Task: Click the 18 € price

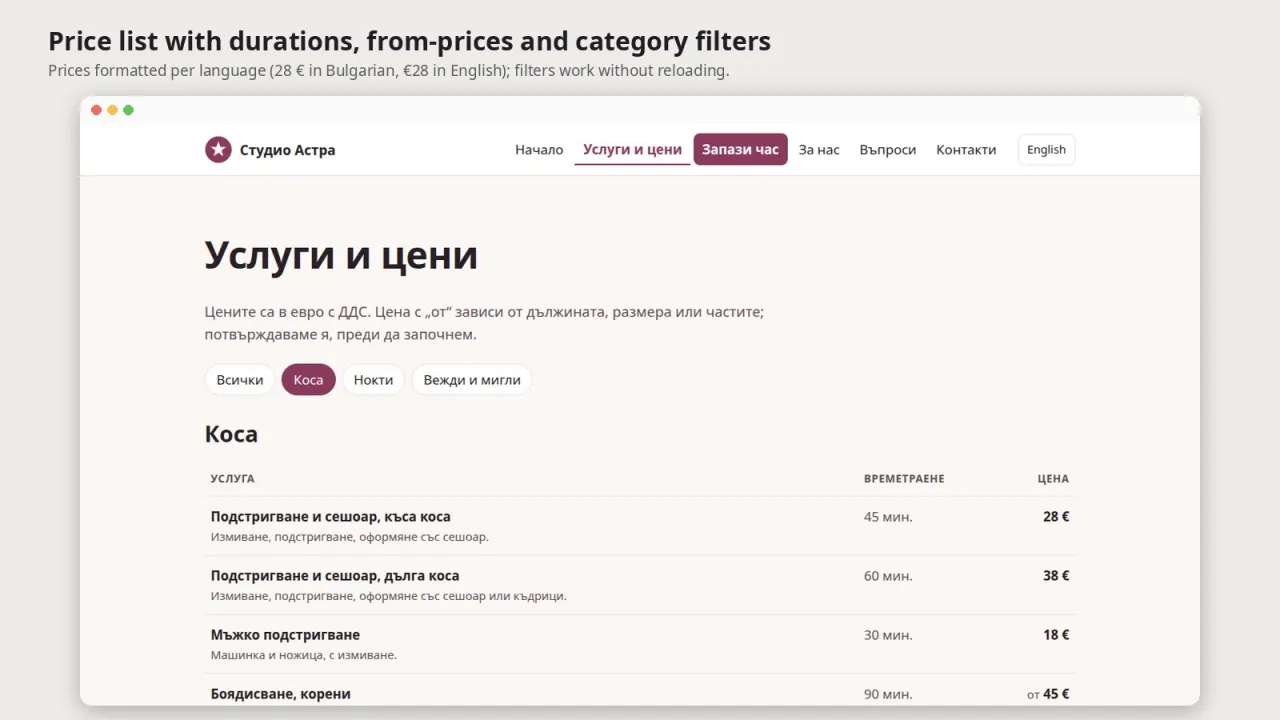Action: click(1056, 635)
